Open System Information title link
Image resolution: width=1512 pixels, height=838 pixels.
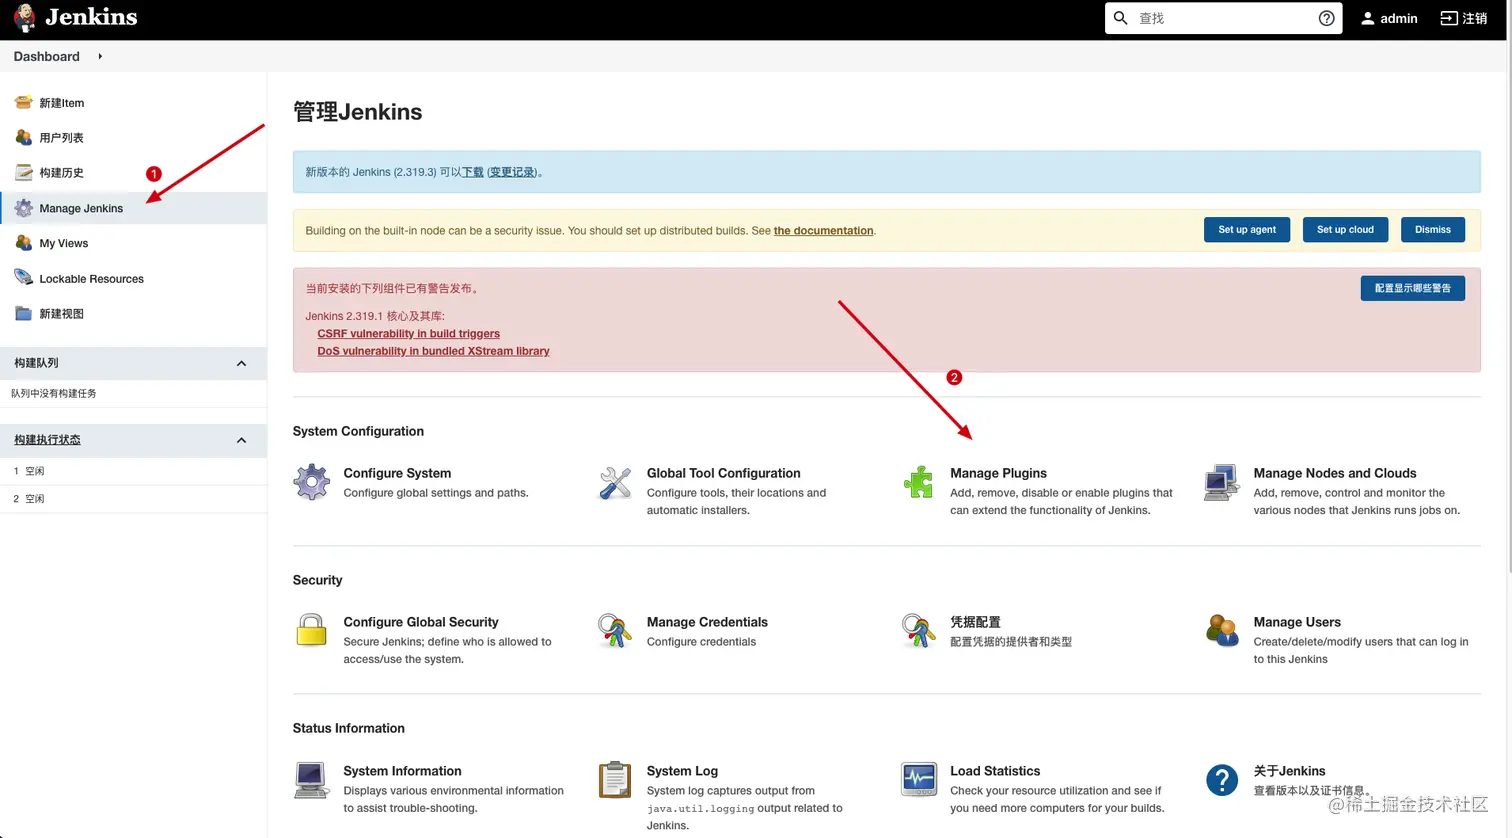click(402, 771)
